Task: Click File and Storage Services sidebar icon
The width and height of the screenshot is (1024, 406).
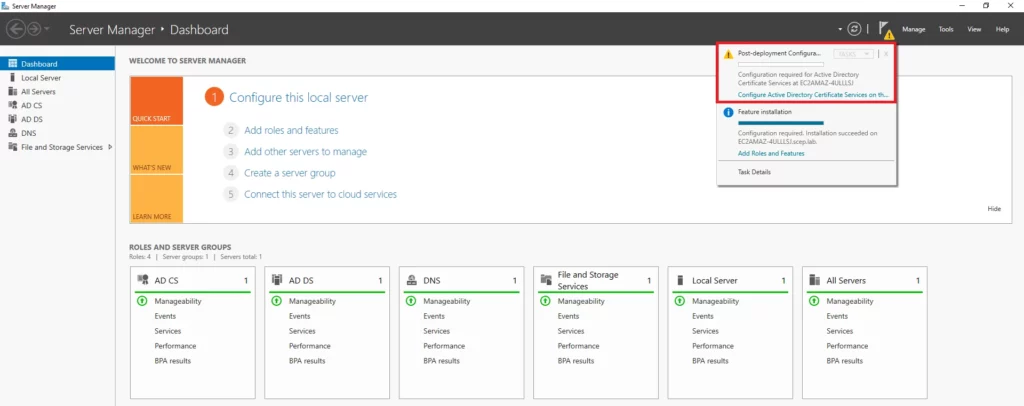Action: point(12,147)
